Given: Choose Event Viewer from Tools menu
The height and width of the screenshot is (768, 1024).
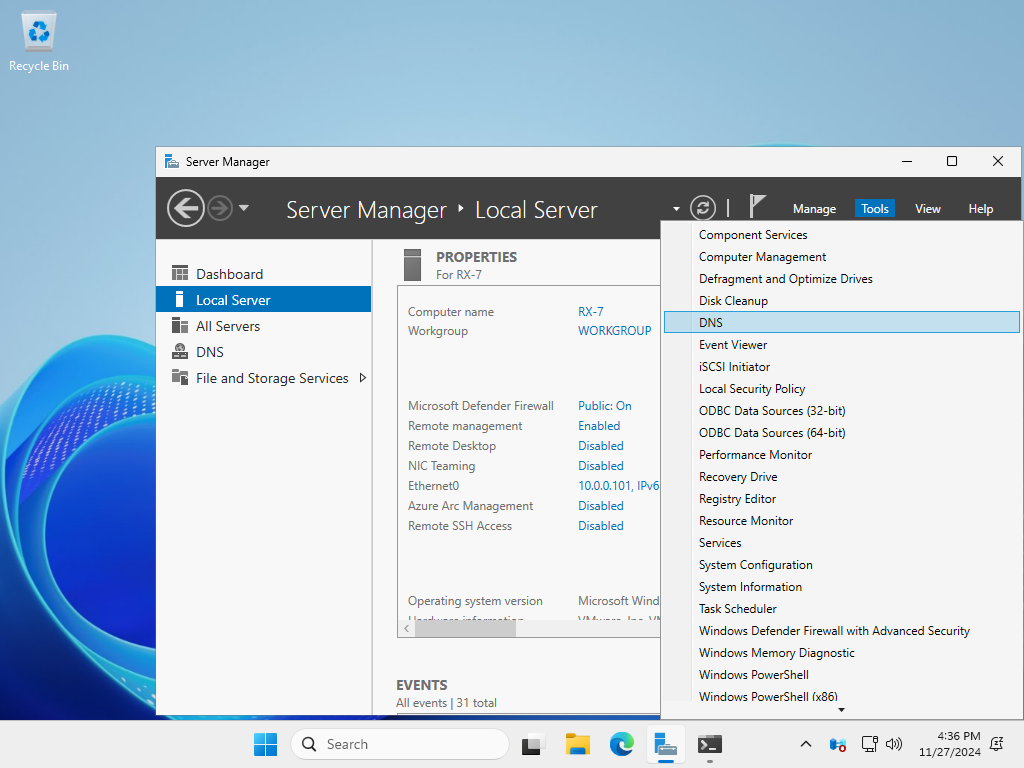Looking at the screenshot, I should [841, 345].
